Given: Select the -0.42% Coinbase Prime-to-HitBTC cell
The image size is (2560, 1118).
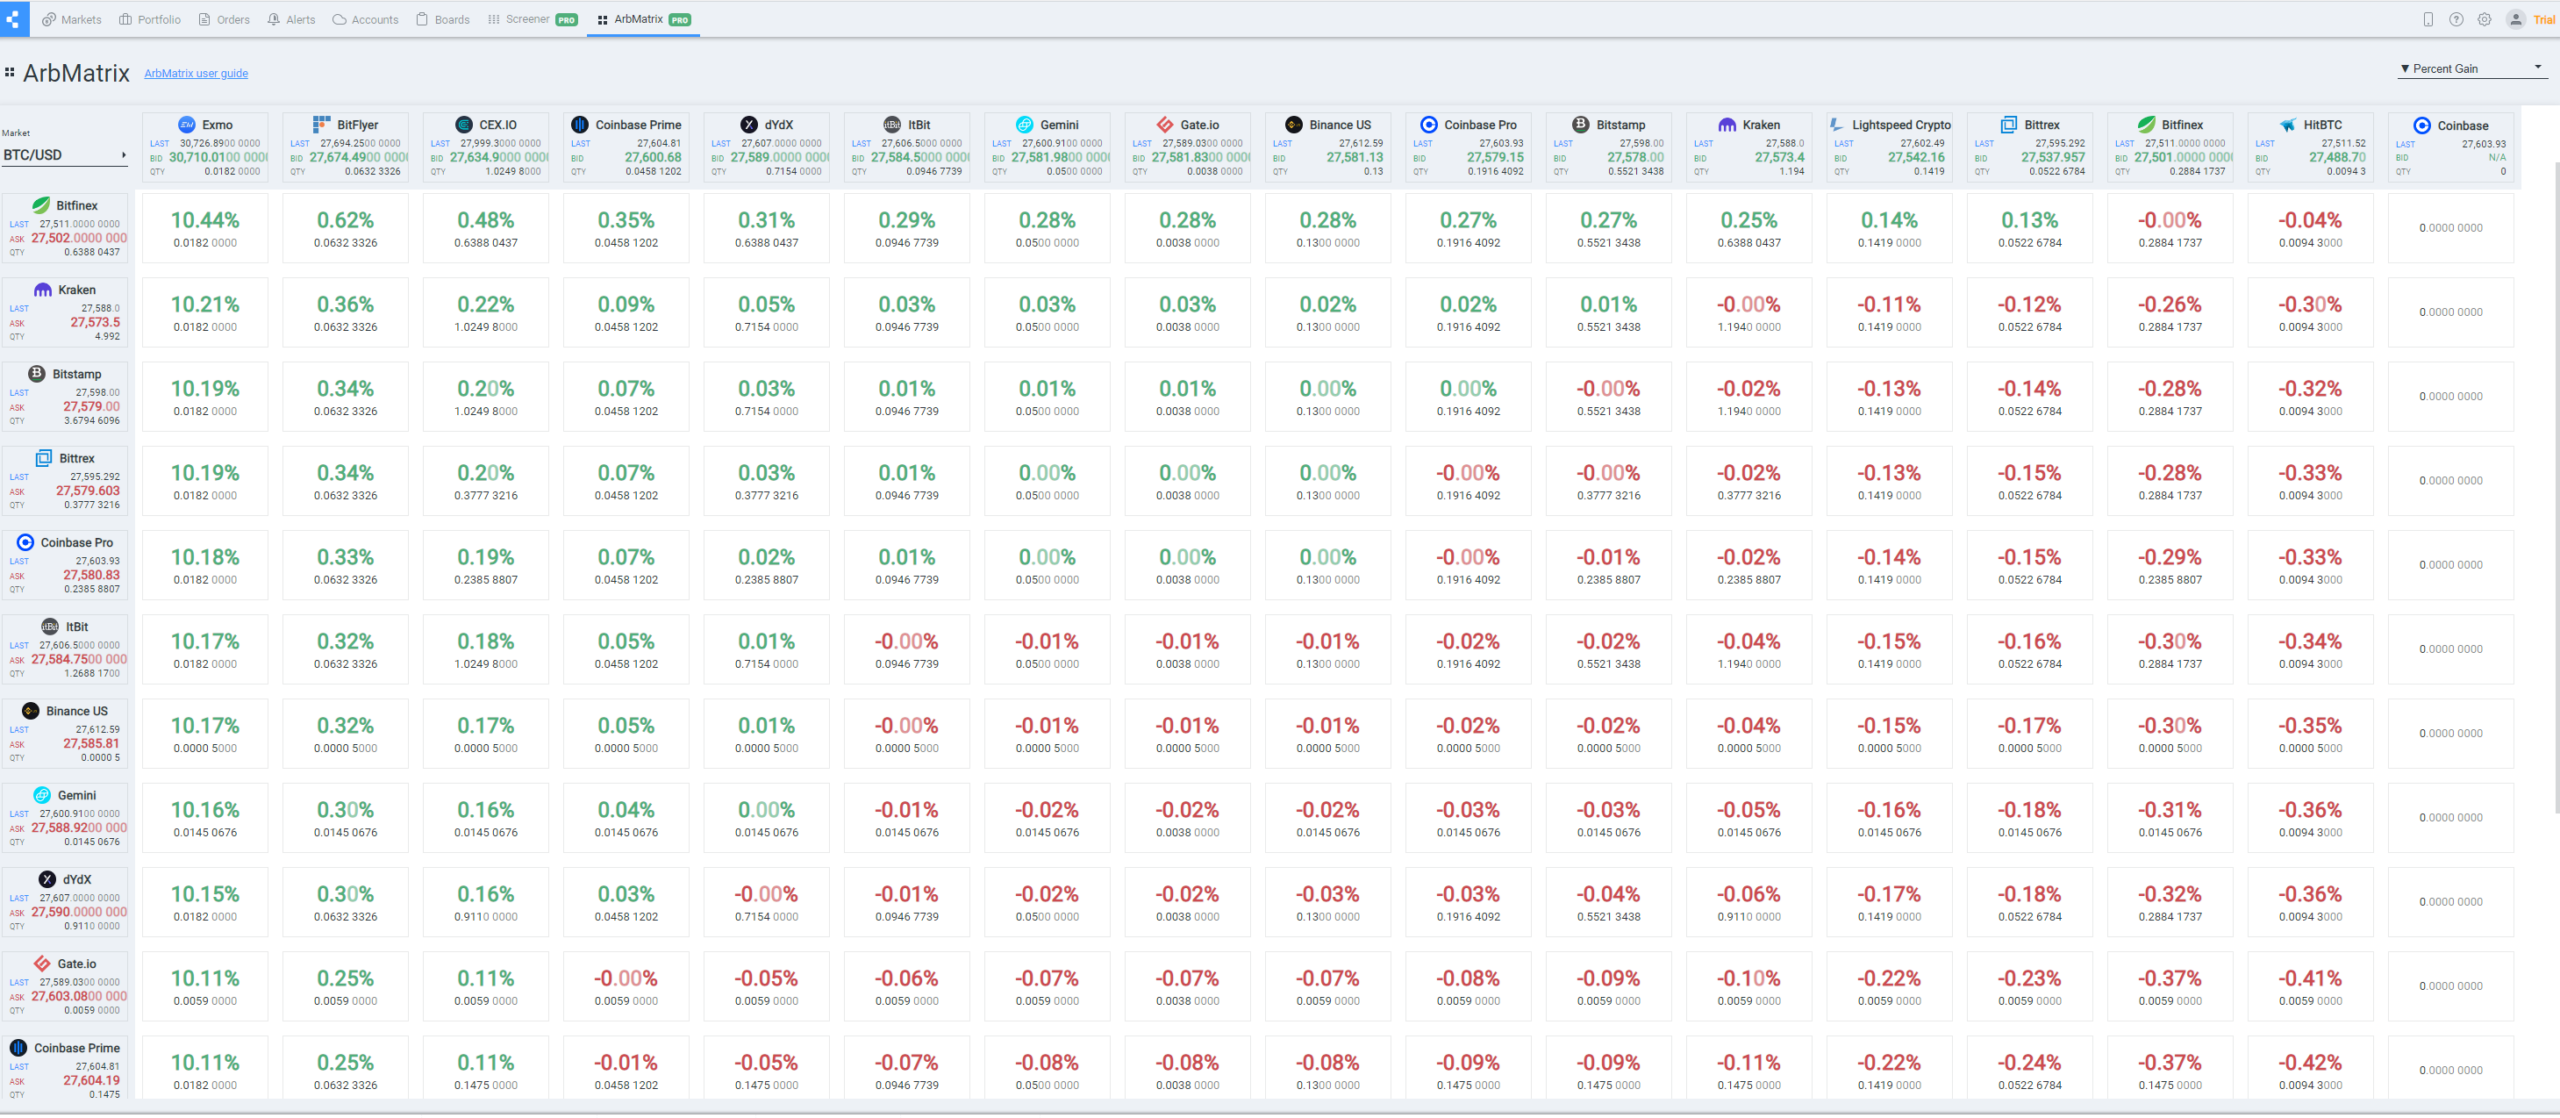Looking at the screenshot, I should coord(2311,1068).
